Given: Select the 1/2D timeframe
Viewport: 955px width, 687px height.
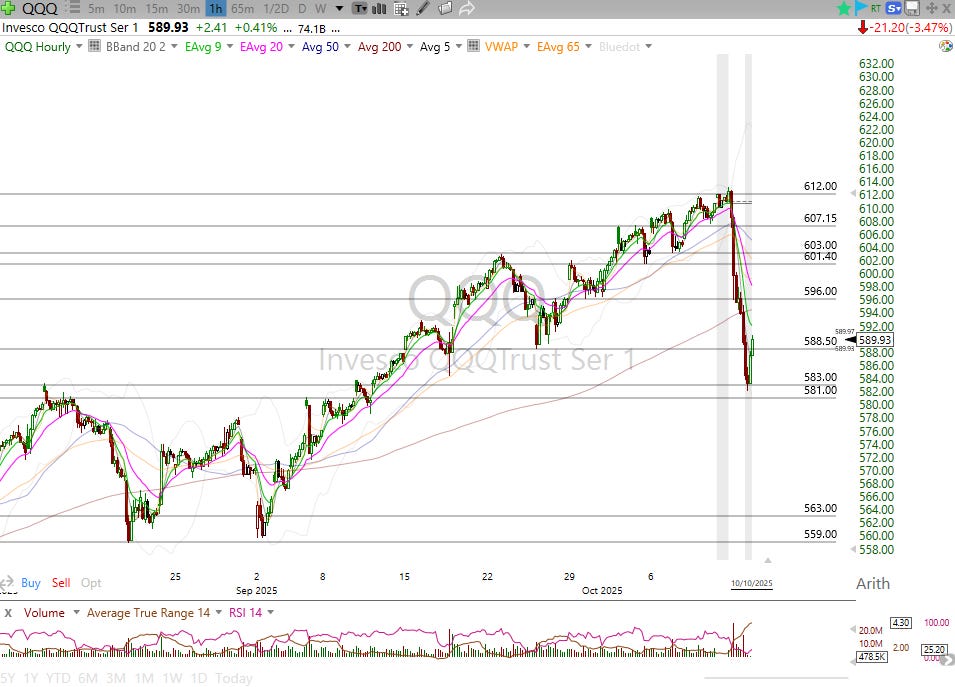Looking at the screenshot, I should [x=276, y=9].
